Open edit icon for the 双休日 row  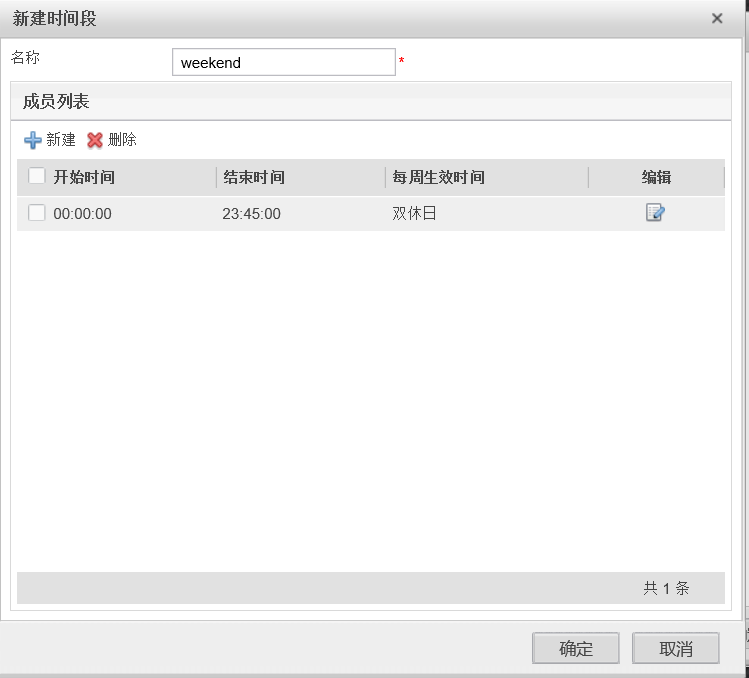[x=655, y=212]
